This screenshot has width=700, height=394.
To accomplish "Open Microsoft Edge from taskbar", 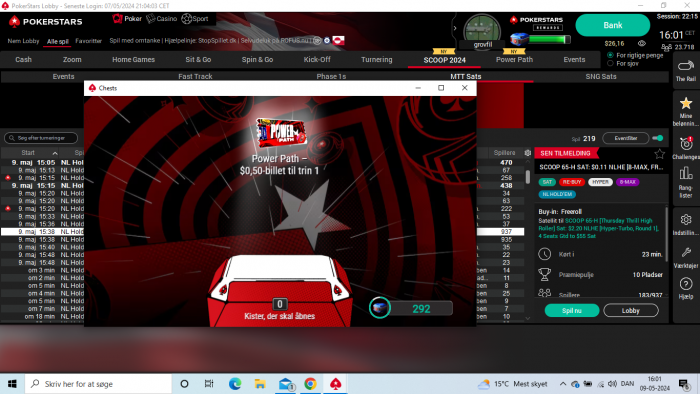I will pos(235,384).
